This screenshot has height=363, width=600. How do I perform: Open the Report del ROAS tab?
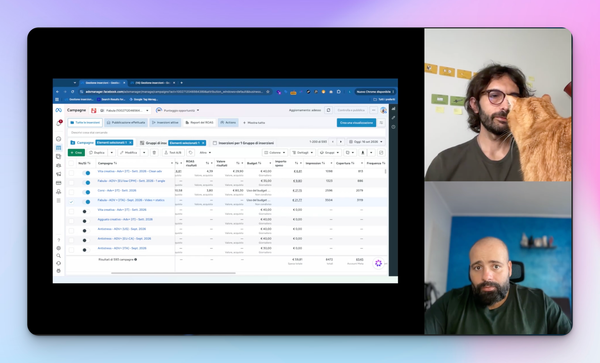coord(199,123)
